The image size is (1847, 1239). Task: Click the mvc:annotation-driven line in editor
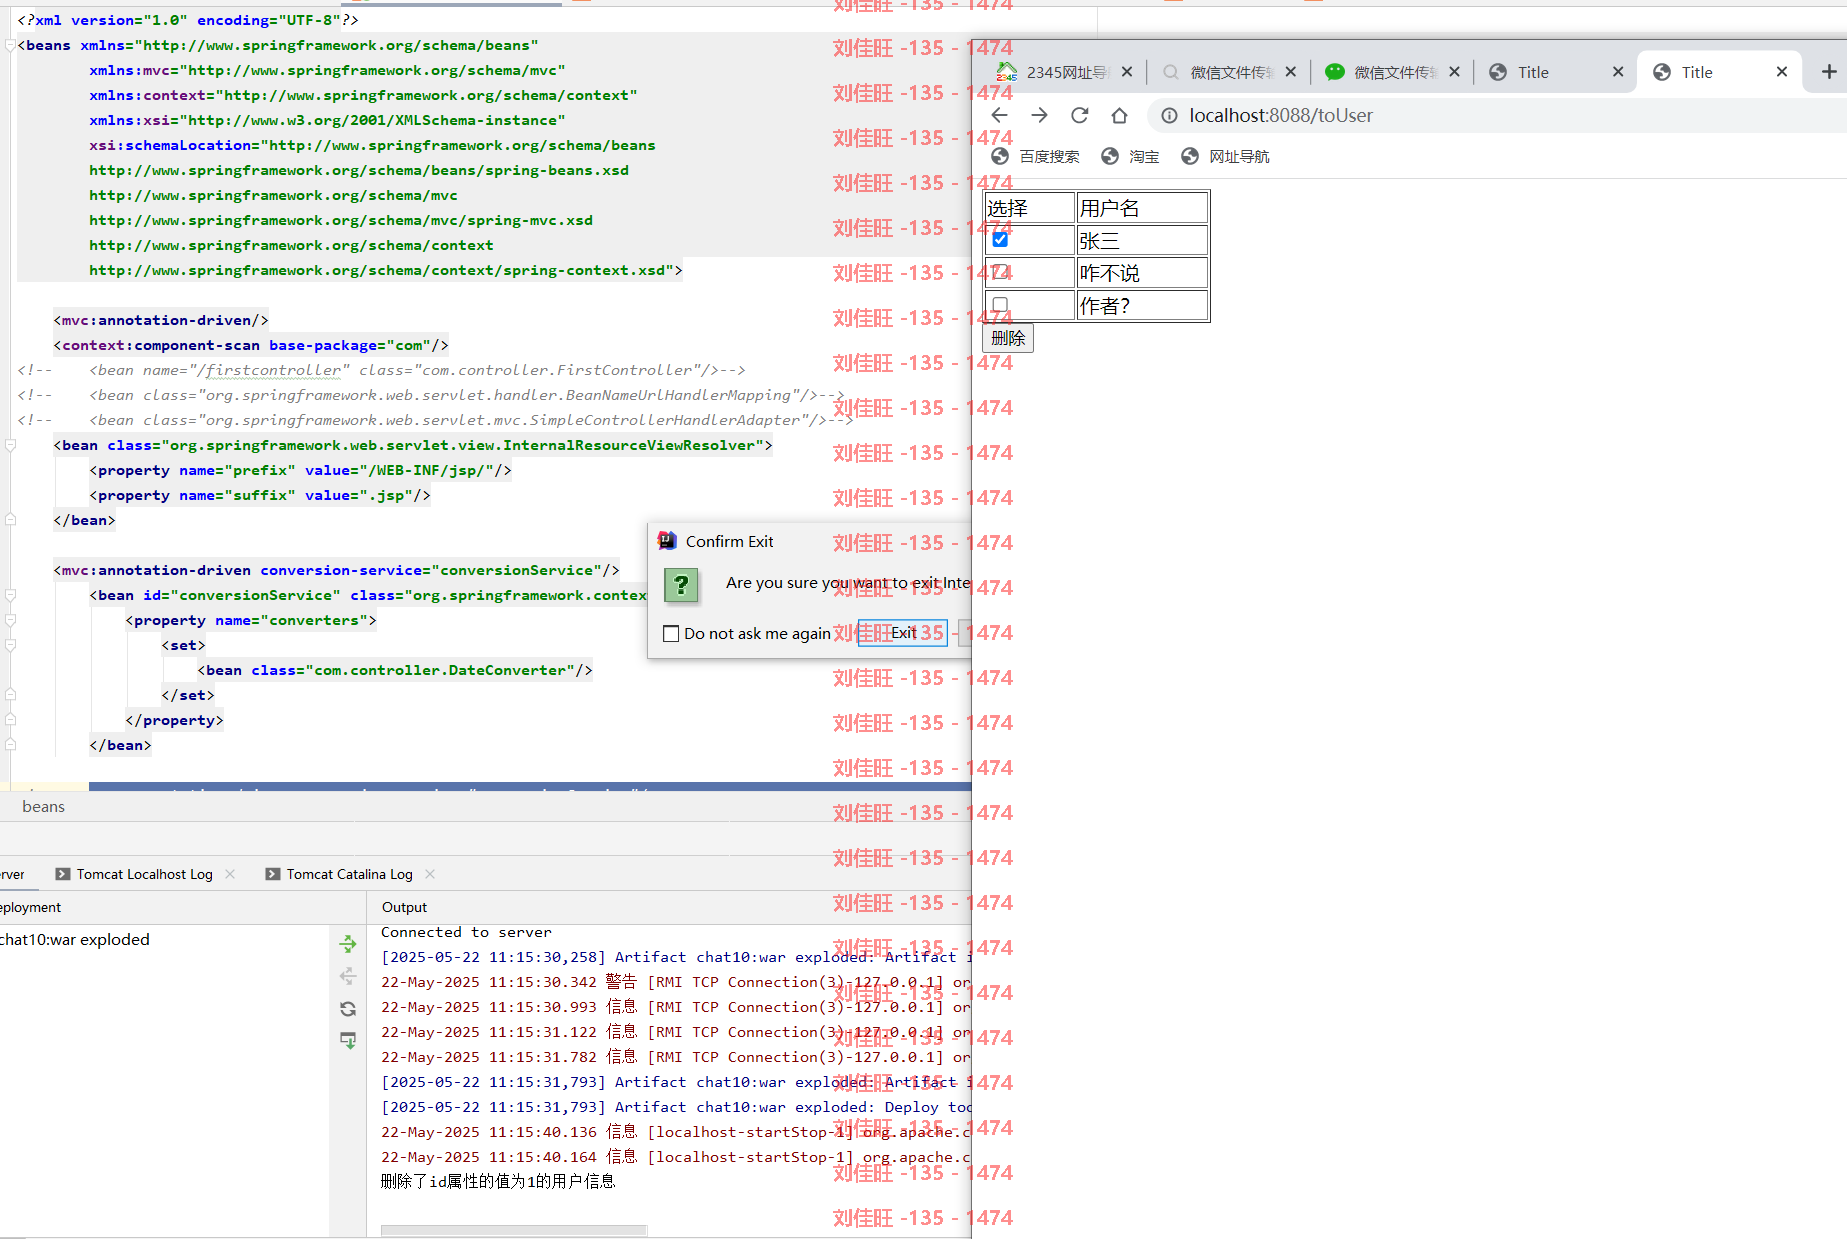(161, 320)
